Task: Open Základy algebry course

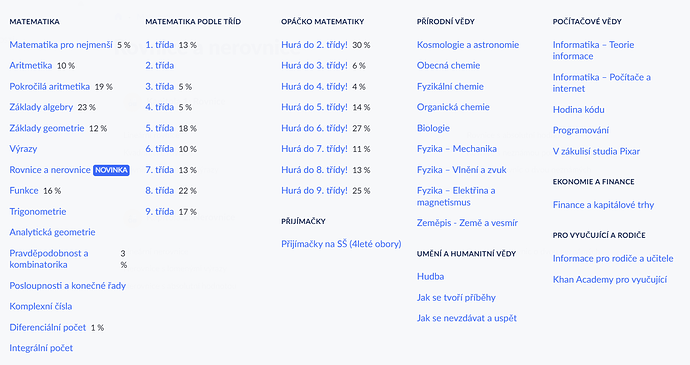Action: [41, 107]
